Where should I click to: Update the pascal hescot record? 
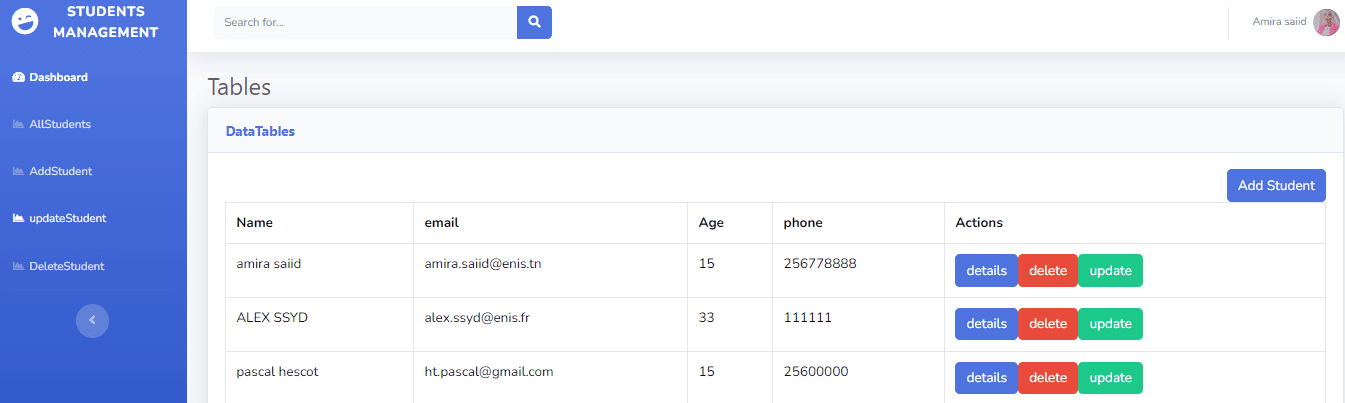[1110, 378]
